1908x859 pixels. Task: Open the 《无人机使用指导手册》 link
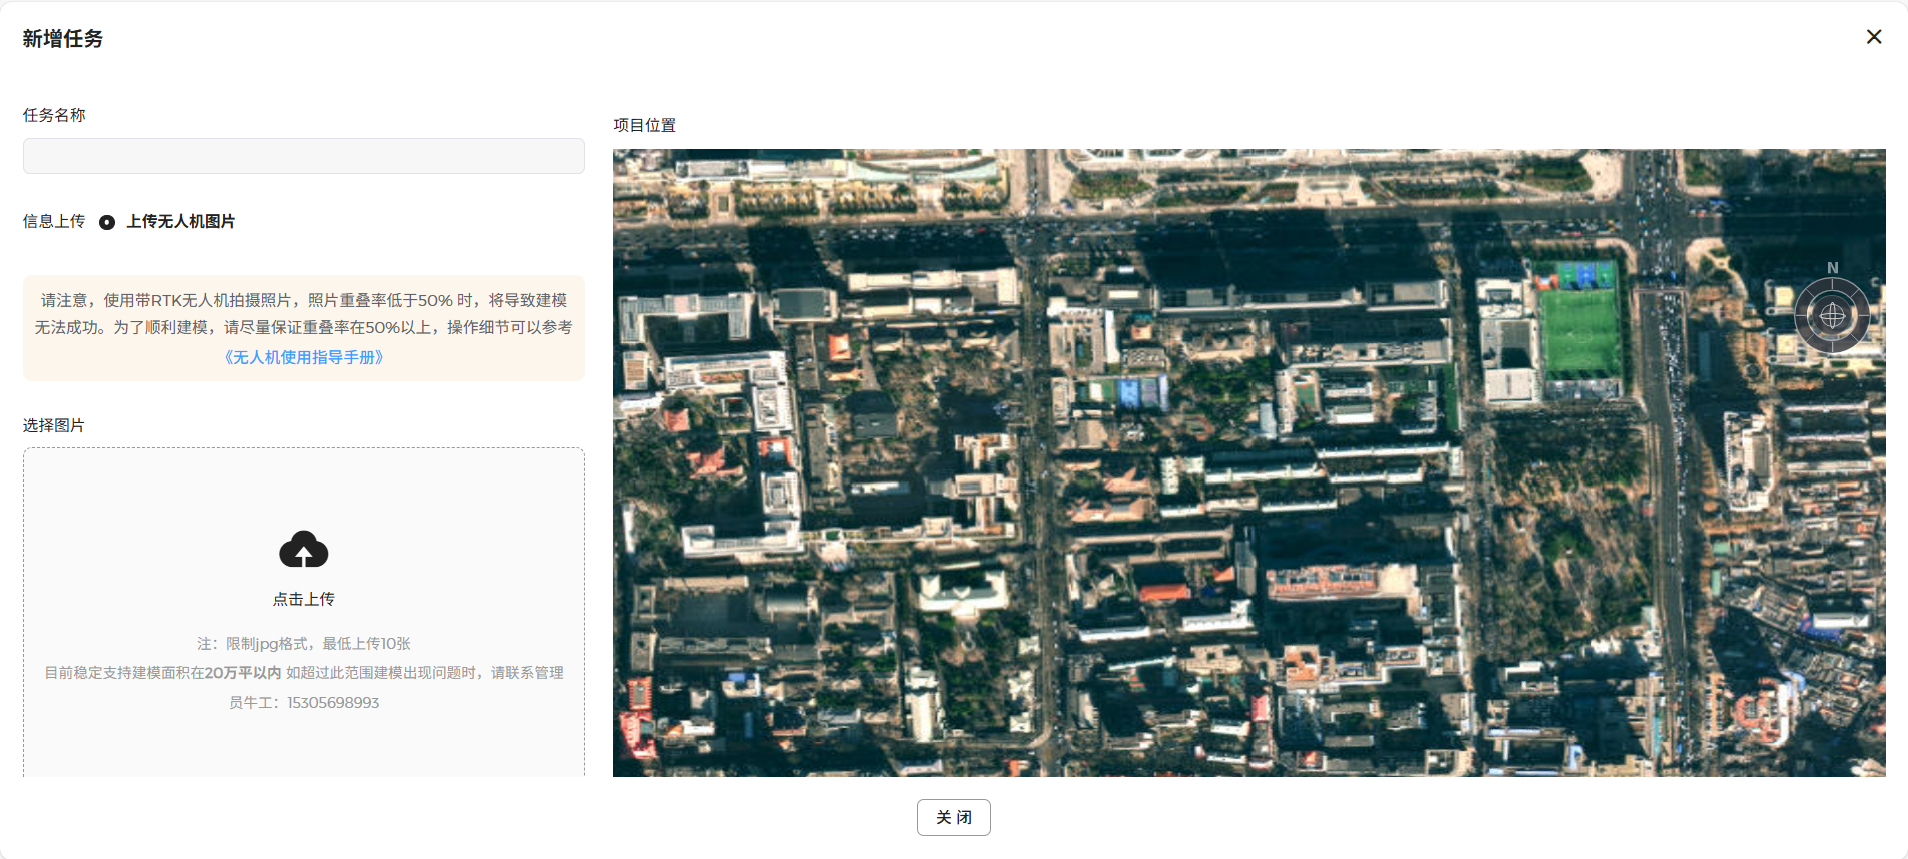coord(304,357)
